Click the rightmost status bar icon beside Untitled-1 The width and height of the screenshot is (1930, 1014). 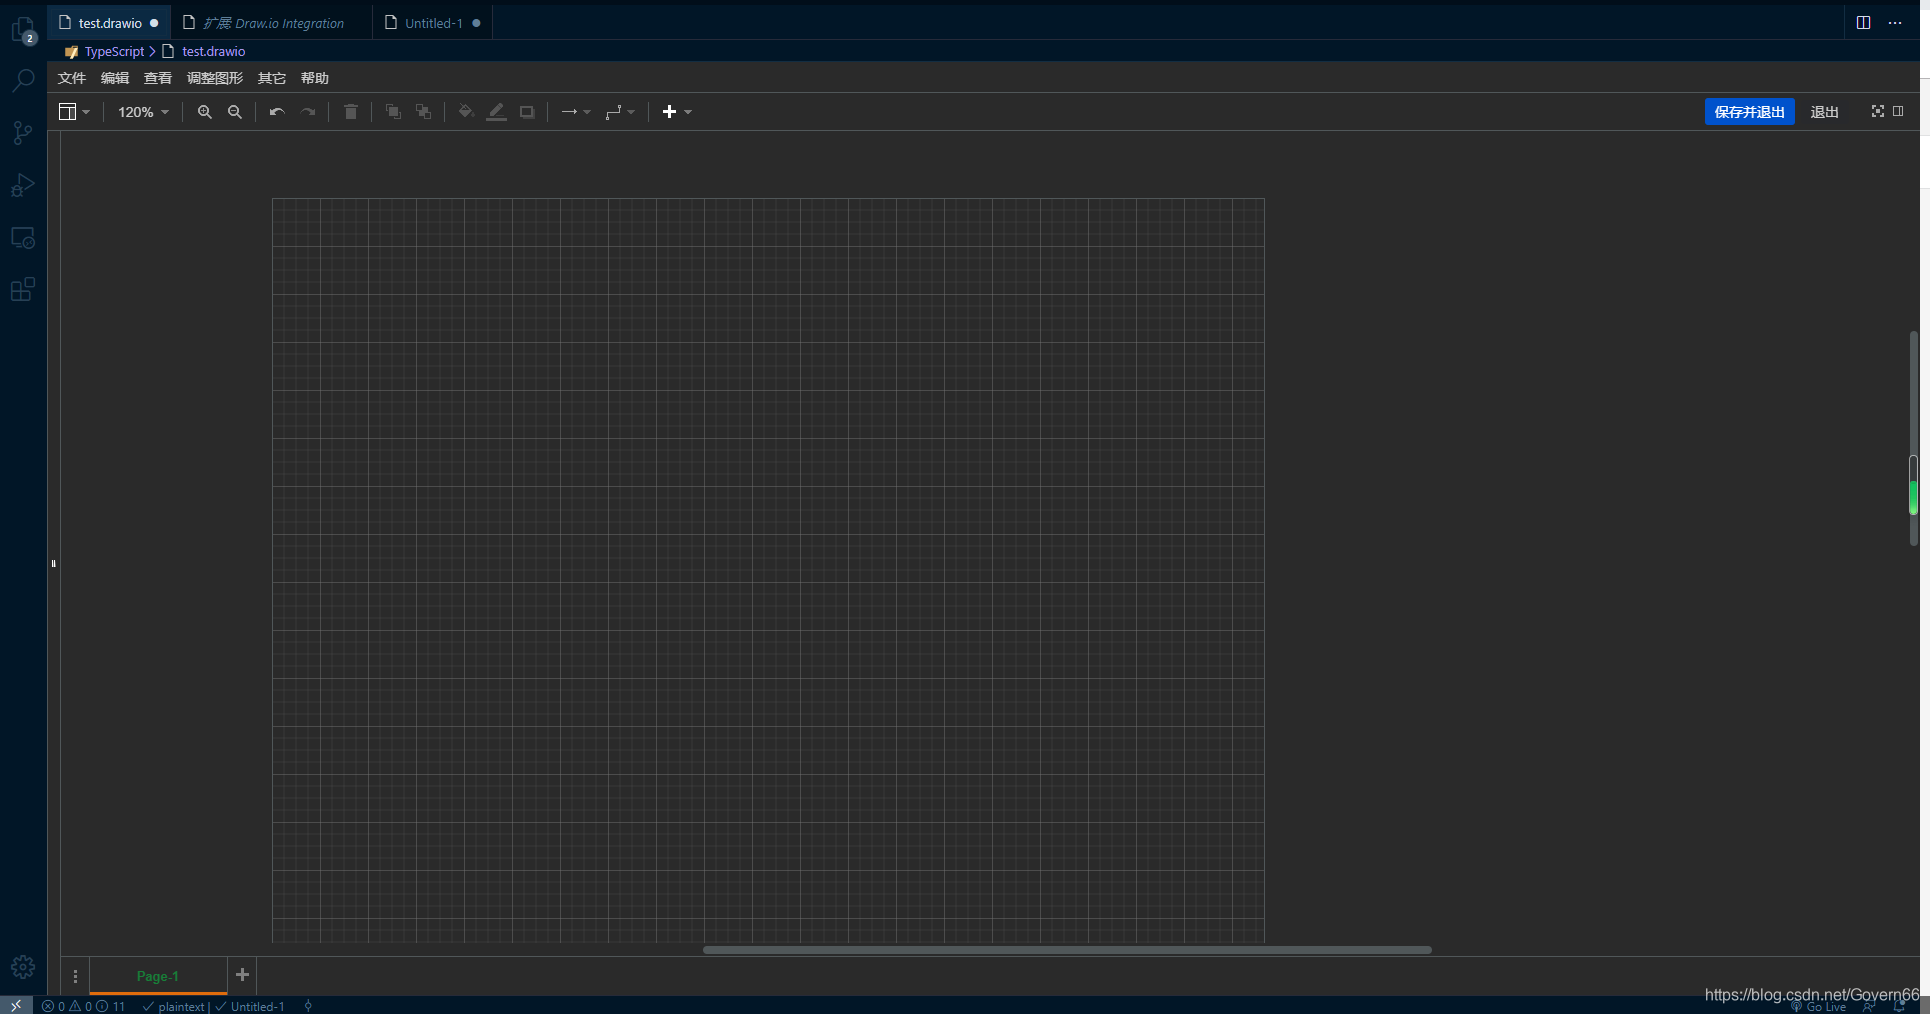[x=308, y=1006]
